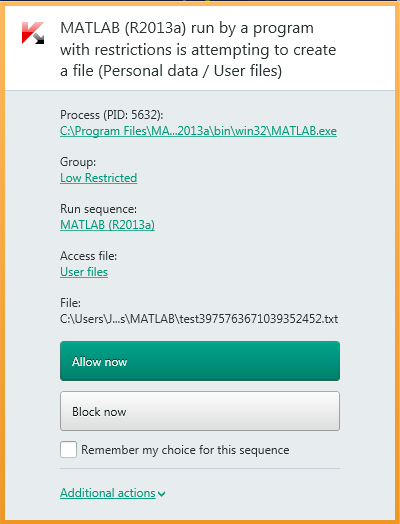The height and width of the screenshot is (524, 400).
Task: Enable Remember my choice checkbox
Action: click(x=69, y=449)
